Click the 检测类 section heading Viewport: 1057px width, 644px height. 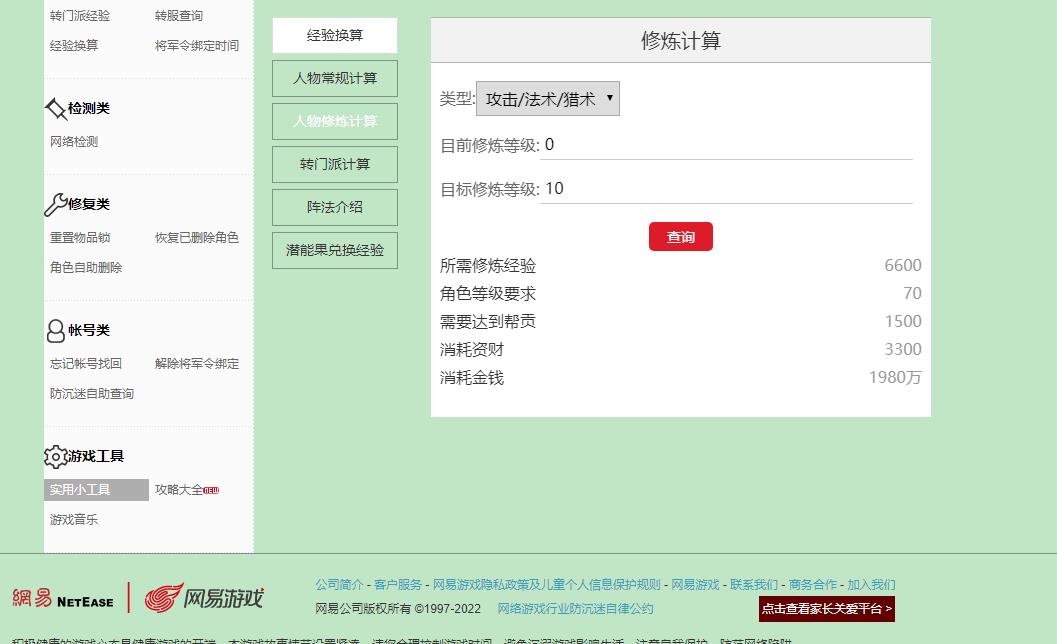coord(89,109)
